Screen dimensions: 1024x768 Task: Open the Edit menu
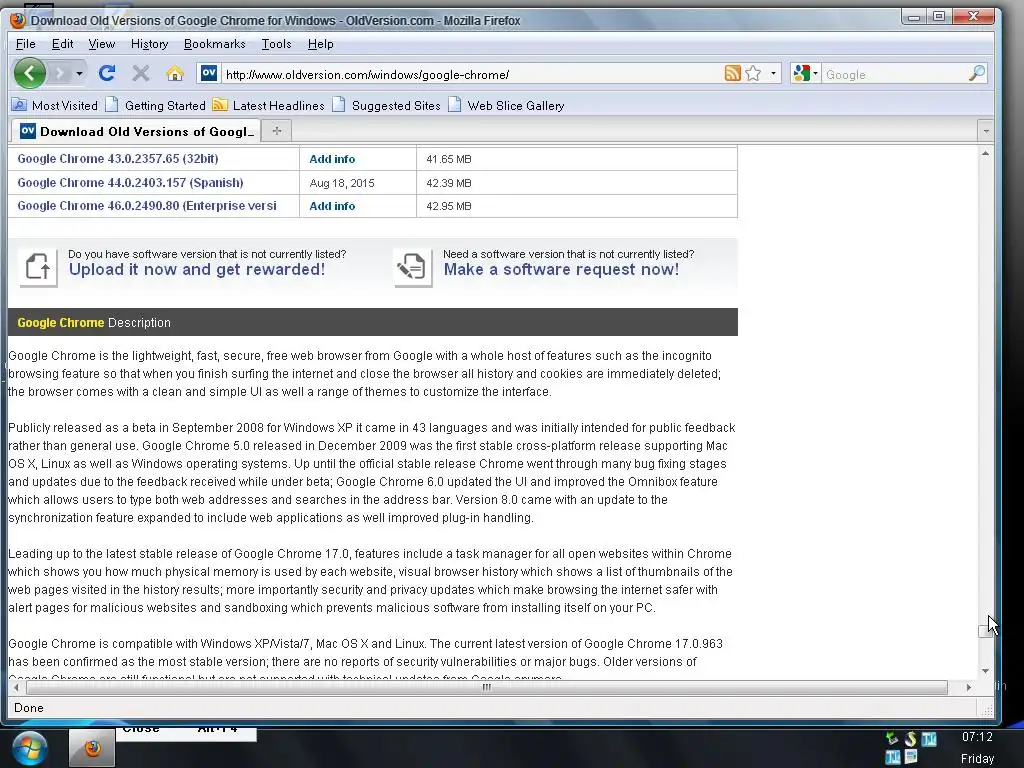pyautogui.click(x=62, y=44)
